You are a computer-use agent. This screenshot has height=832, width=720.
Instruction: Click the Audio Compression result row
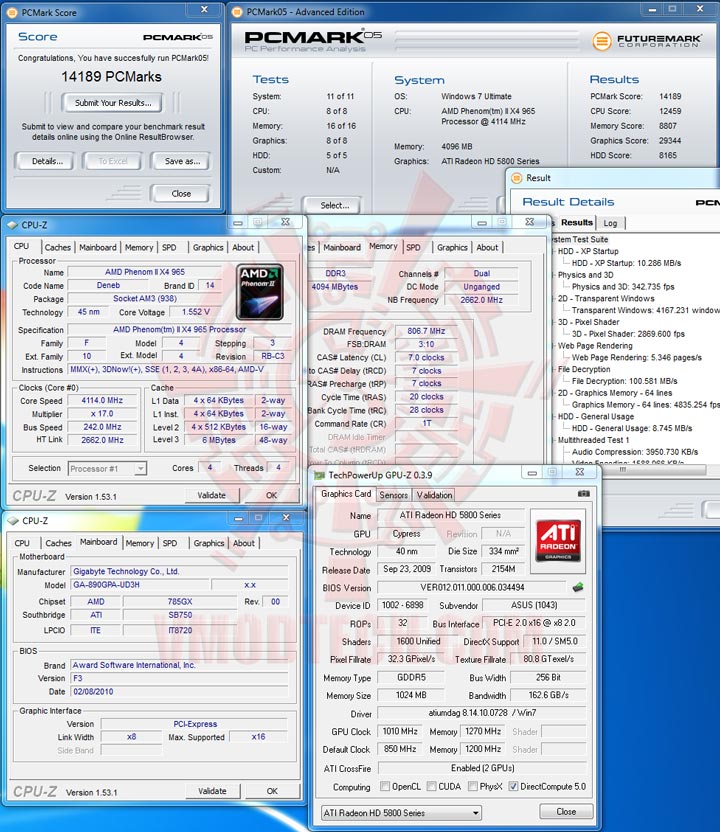tap(635, 452)
